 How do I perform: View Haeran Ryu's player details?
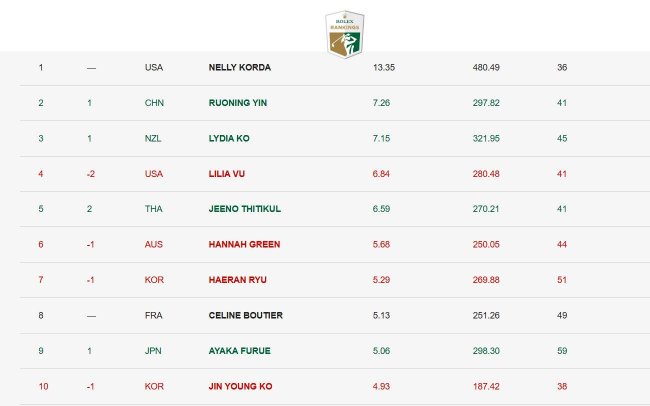tap(238, 280)
